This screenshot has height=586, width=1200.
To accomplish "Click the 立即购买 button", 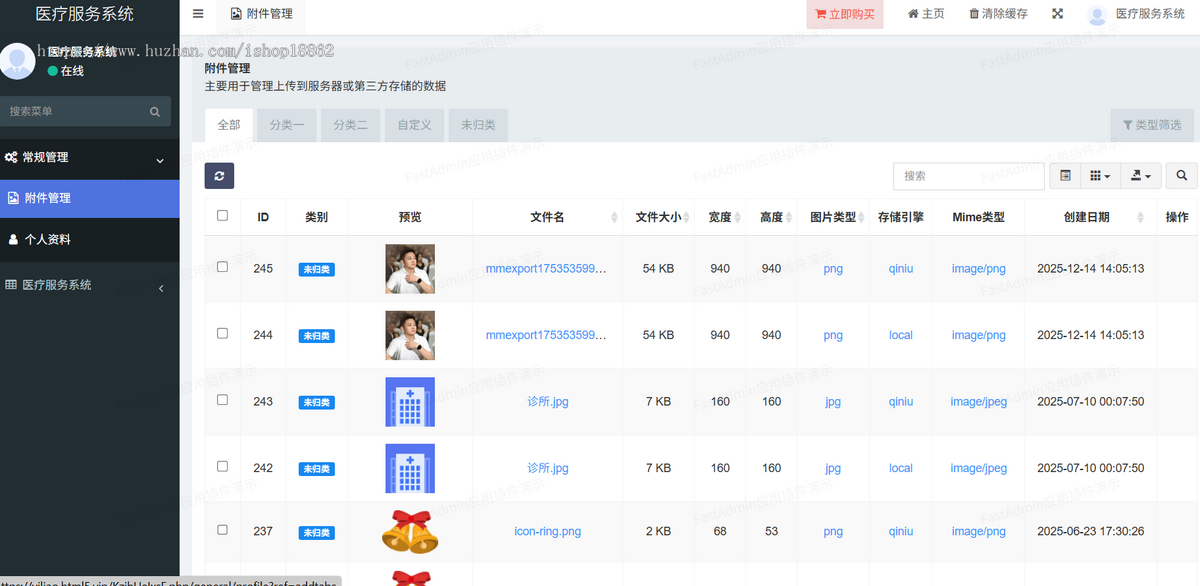I will [845, 14].
